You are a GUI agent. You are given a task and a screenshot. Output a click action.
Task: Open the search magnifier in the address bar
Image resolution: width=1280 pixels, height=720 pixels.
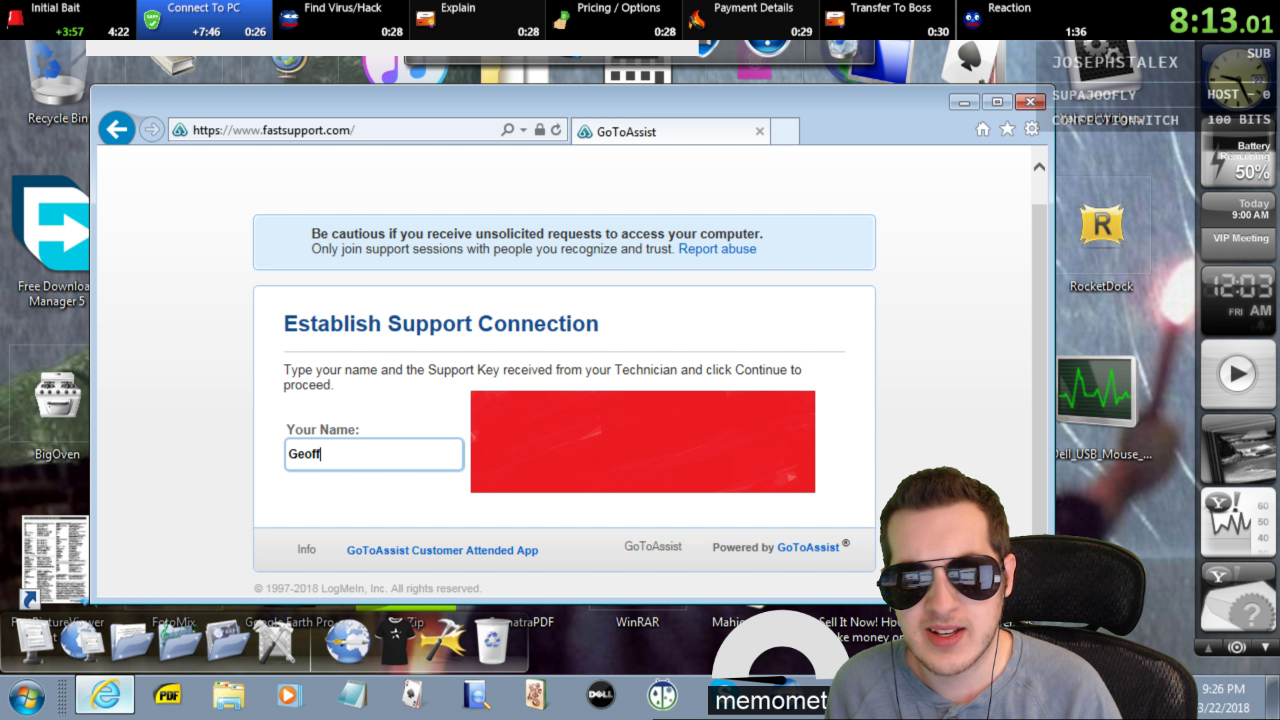tap(507, 130)
